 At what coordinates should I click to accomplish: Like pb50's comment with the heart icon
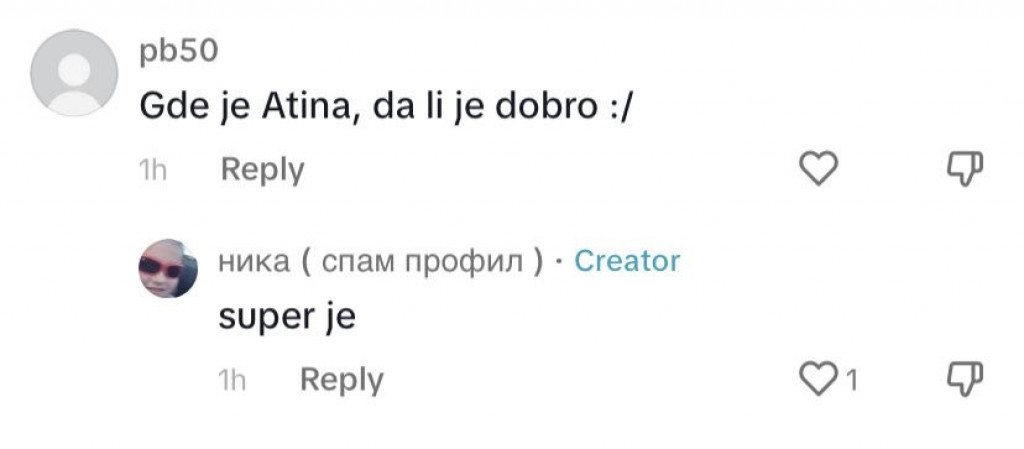(x=819, y=170)
